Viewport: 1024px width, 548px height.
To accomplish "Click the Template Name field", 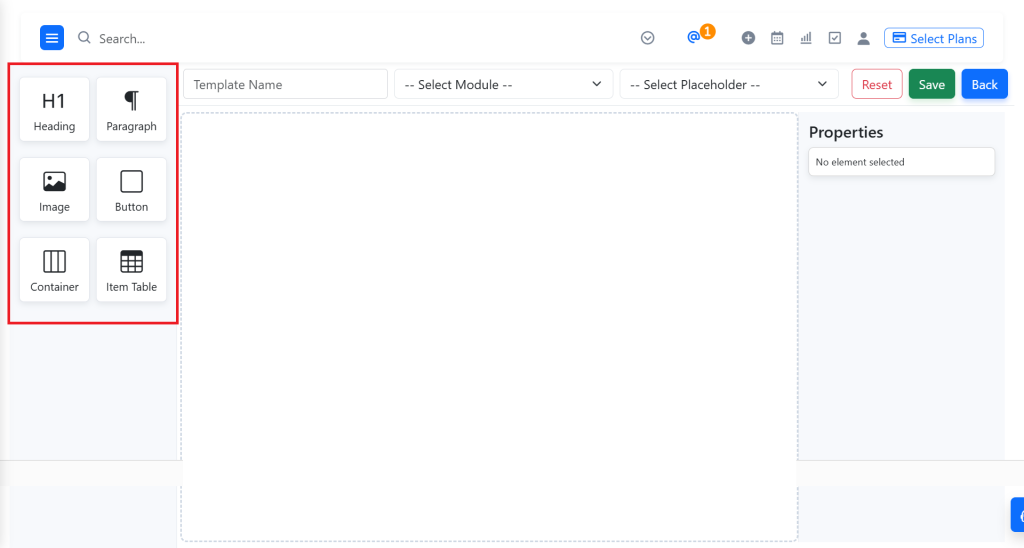I will click(x=285, y=84).
